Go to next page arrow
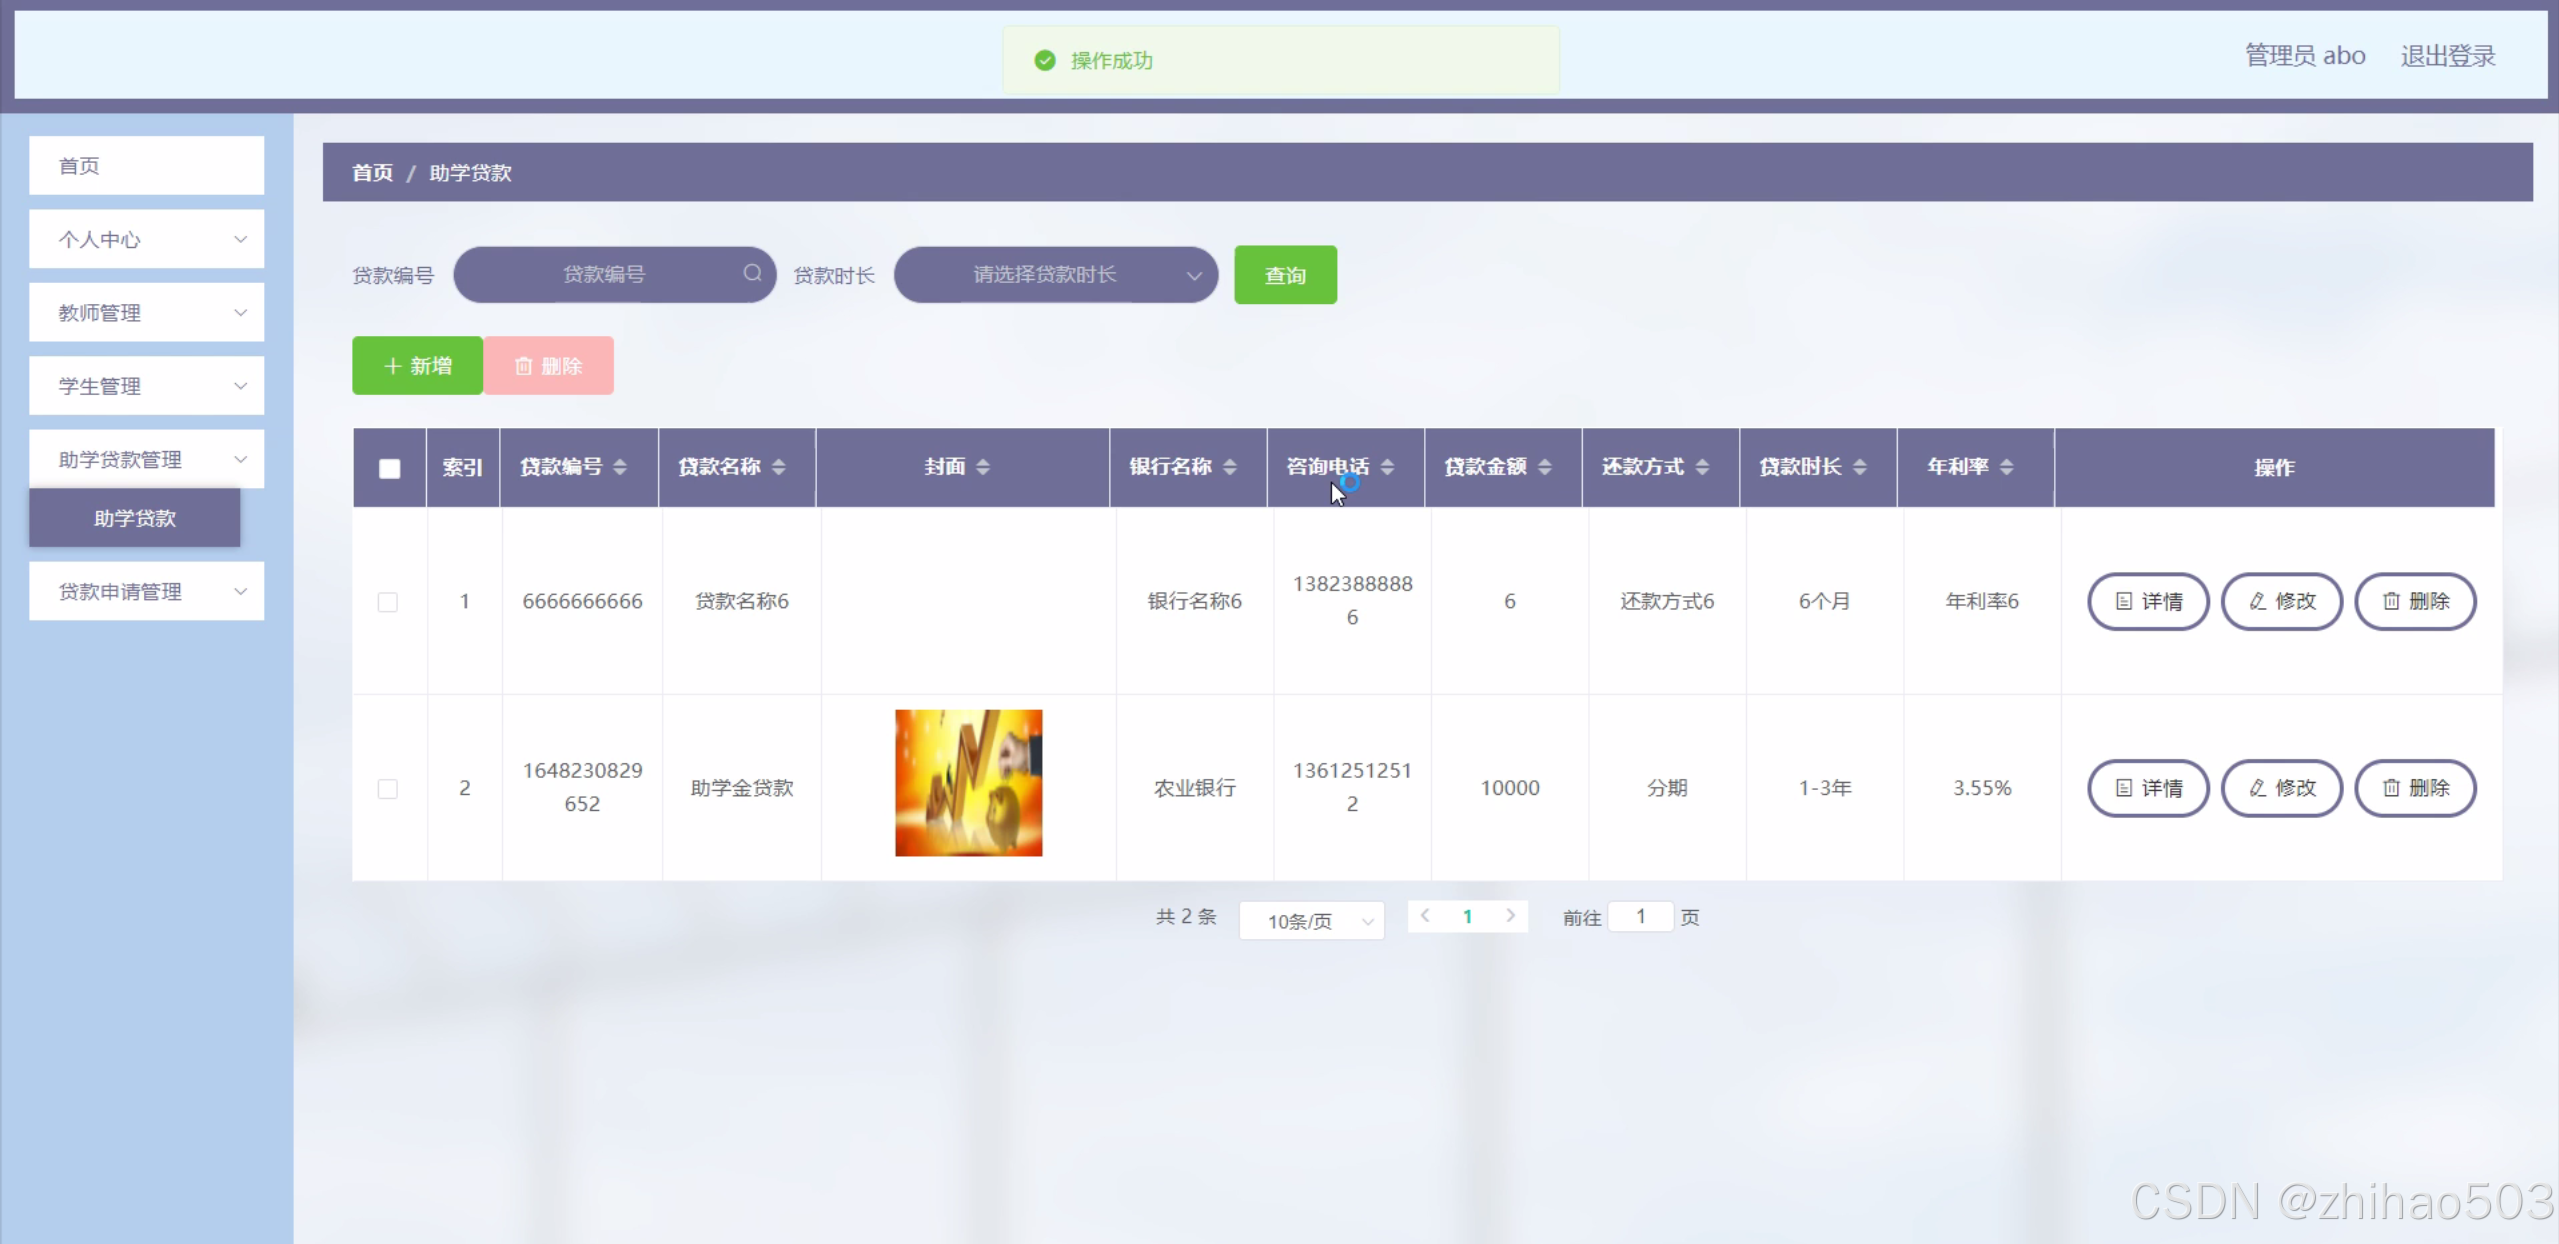The width and height of the screenshot is (2559, 1244). coord(1510,916)
